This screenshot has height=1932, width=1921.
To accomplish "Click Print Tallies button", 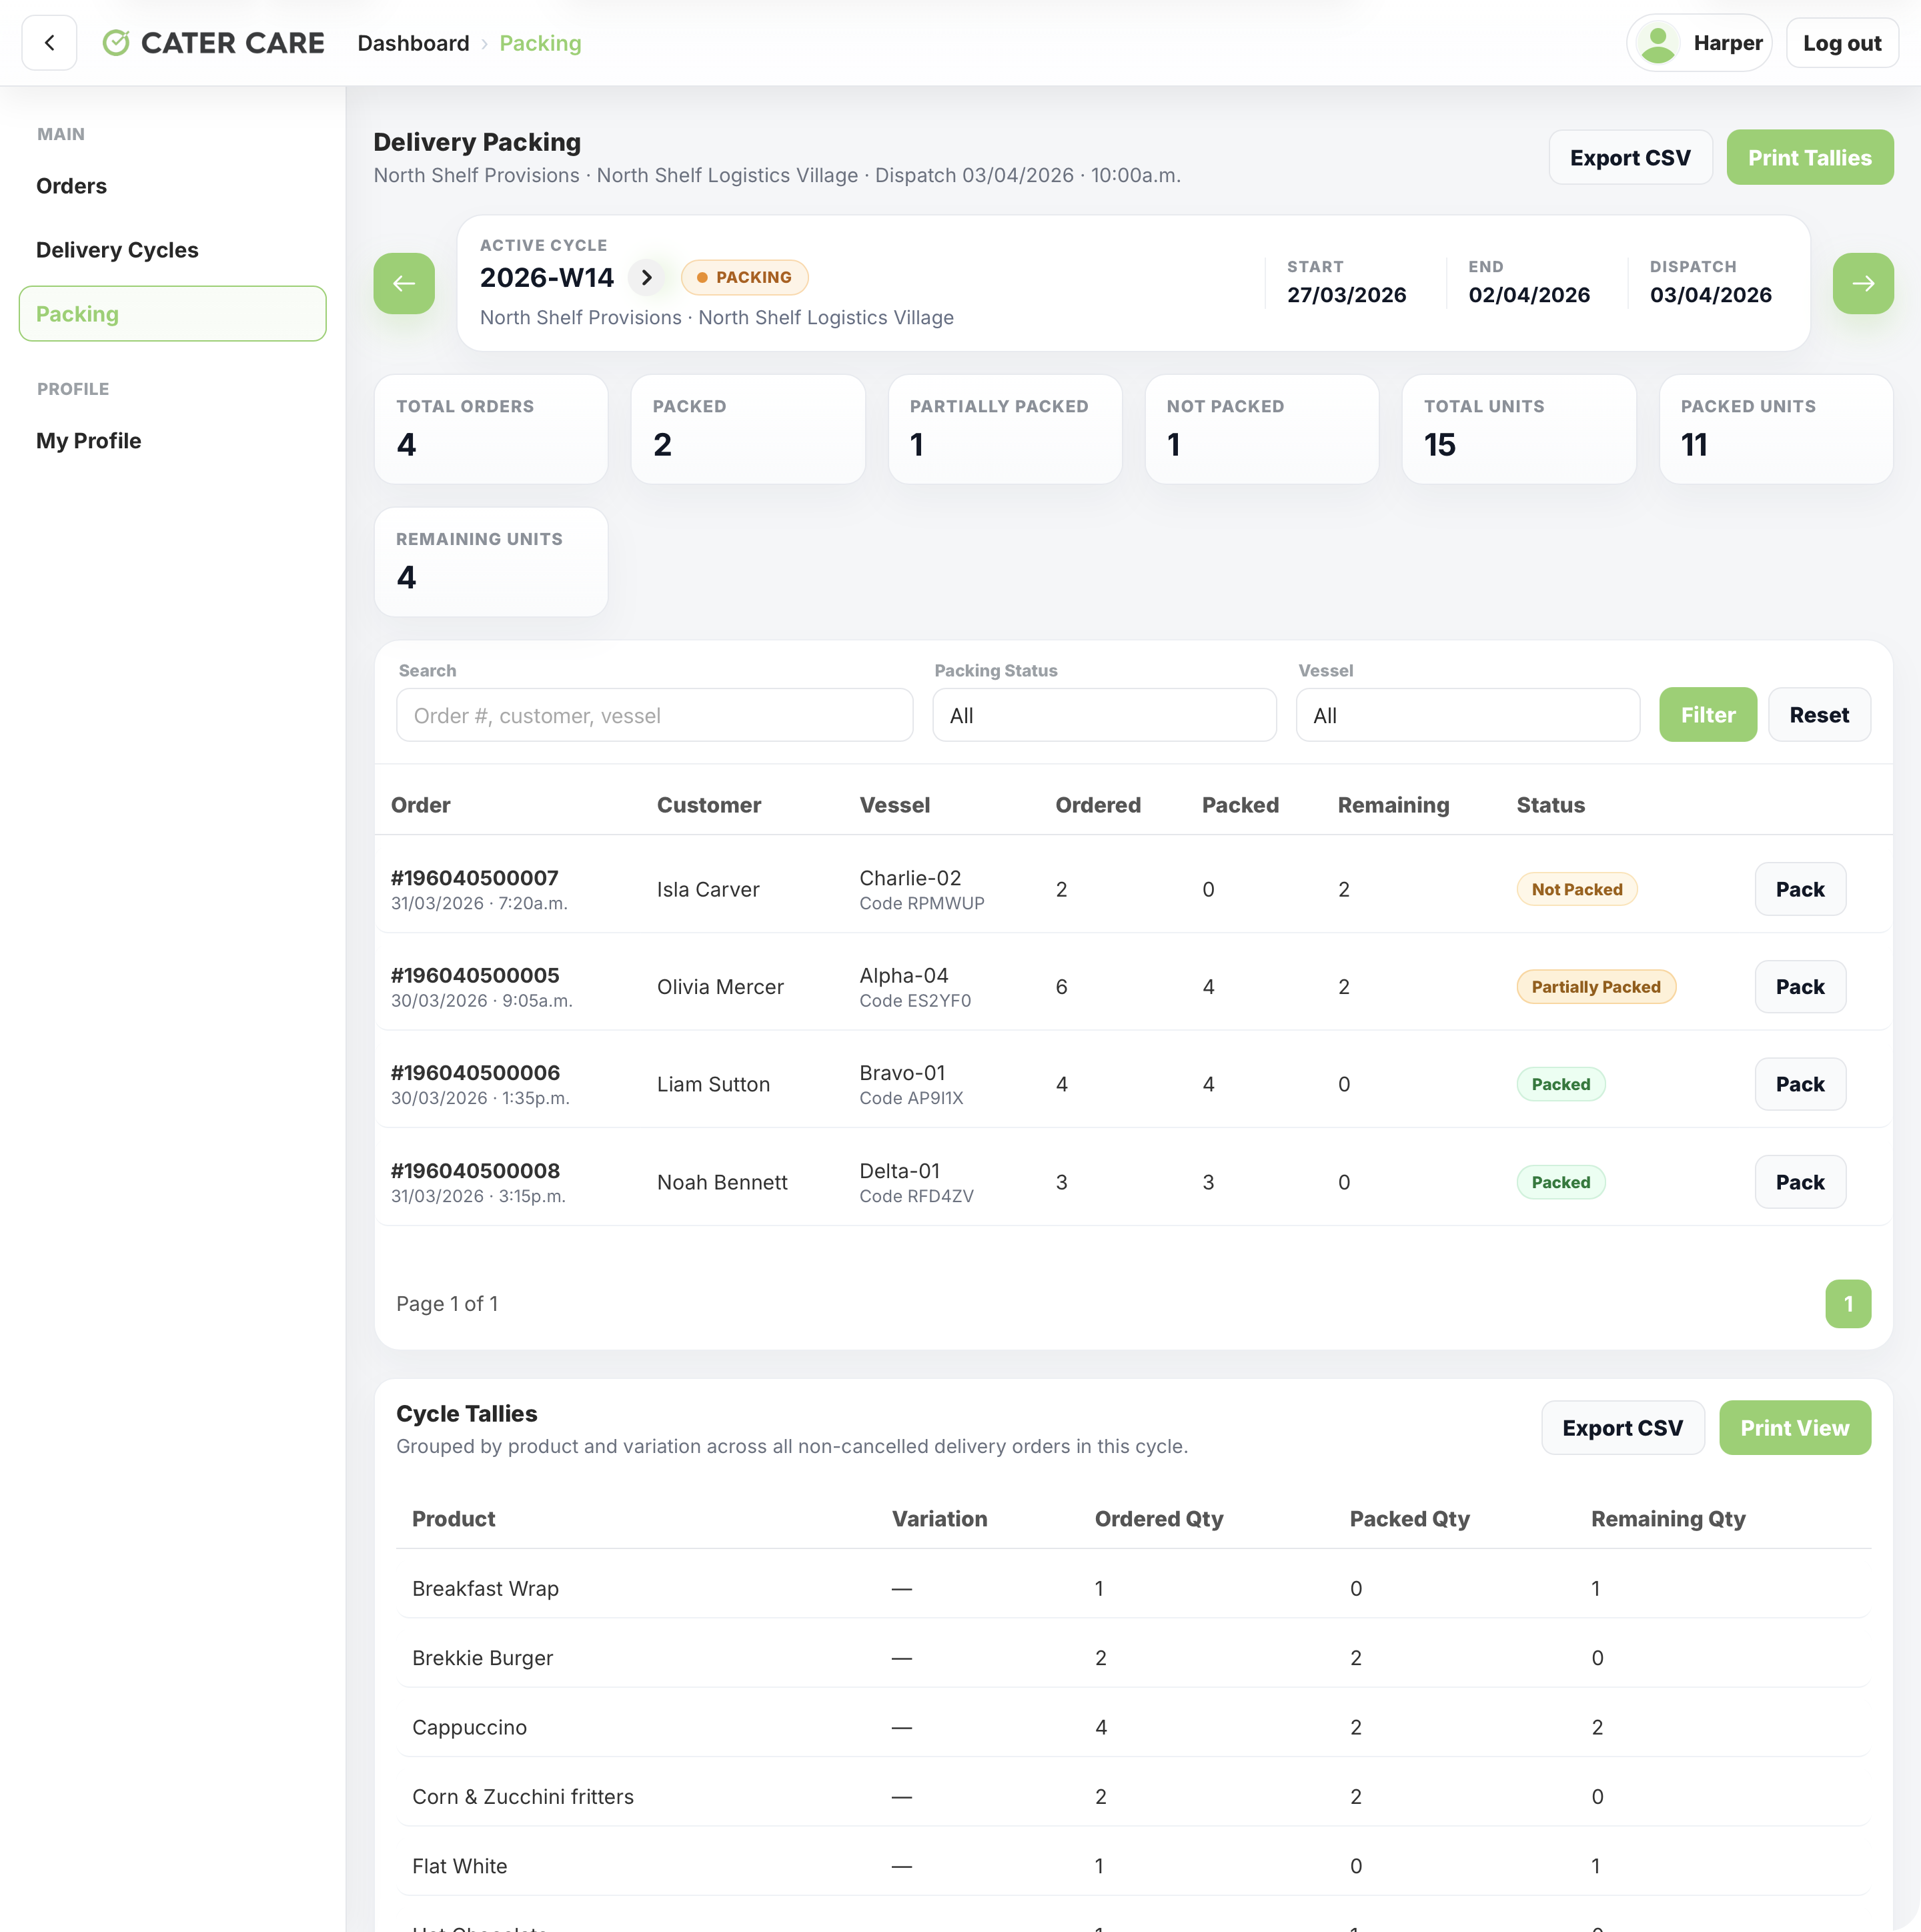I will coord(1809,157).
